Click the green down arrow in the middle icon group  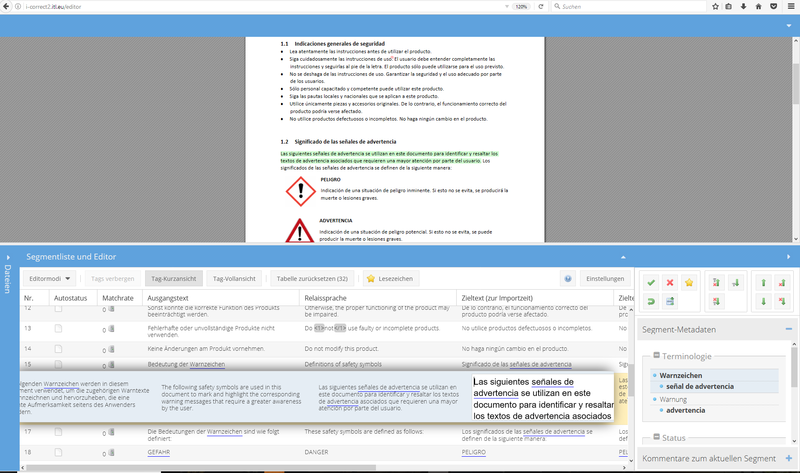point(735,283)
